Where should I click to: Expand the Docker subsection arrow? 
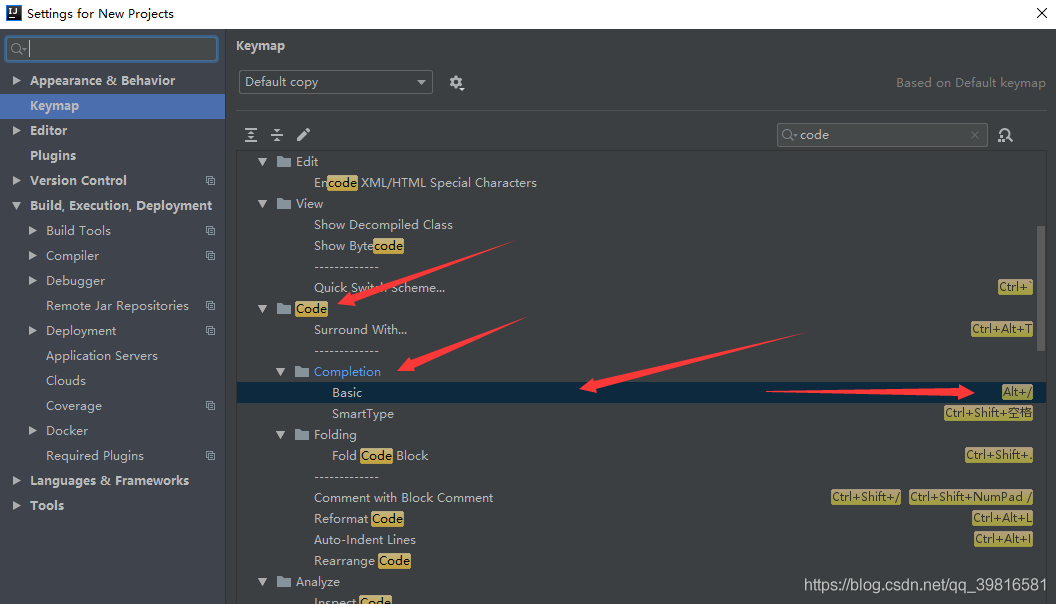(x=32, y=430)
